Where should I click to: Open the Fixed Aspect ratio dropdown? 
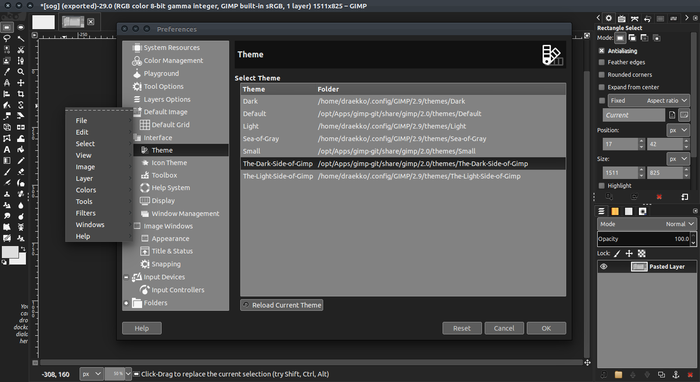pos(648,100)
